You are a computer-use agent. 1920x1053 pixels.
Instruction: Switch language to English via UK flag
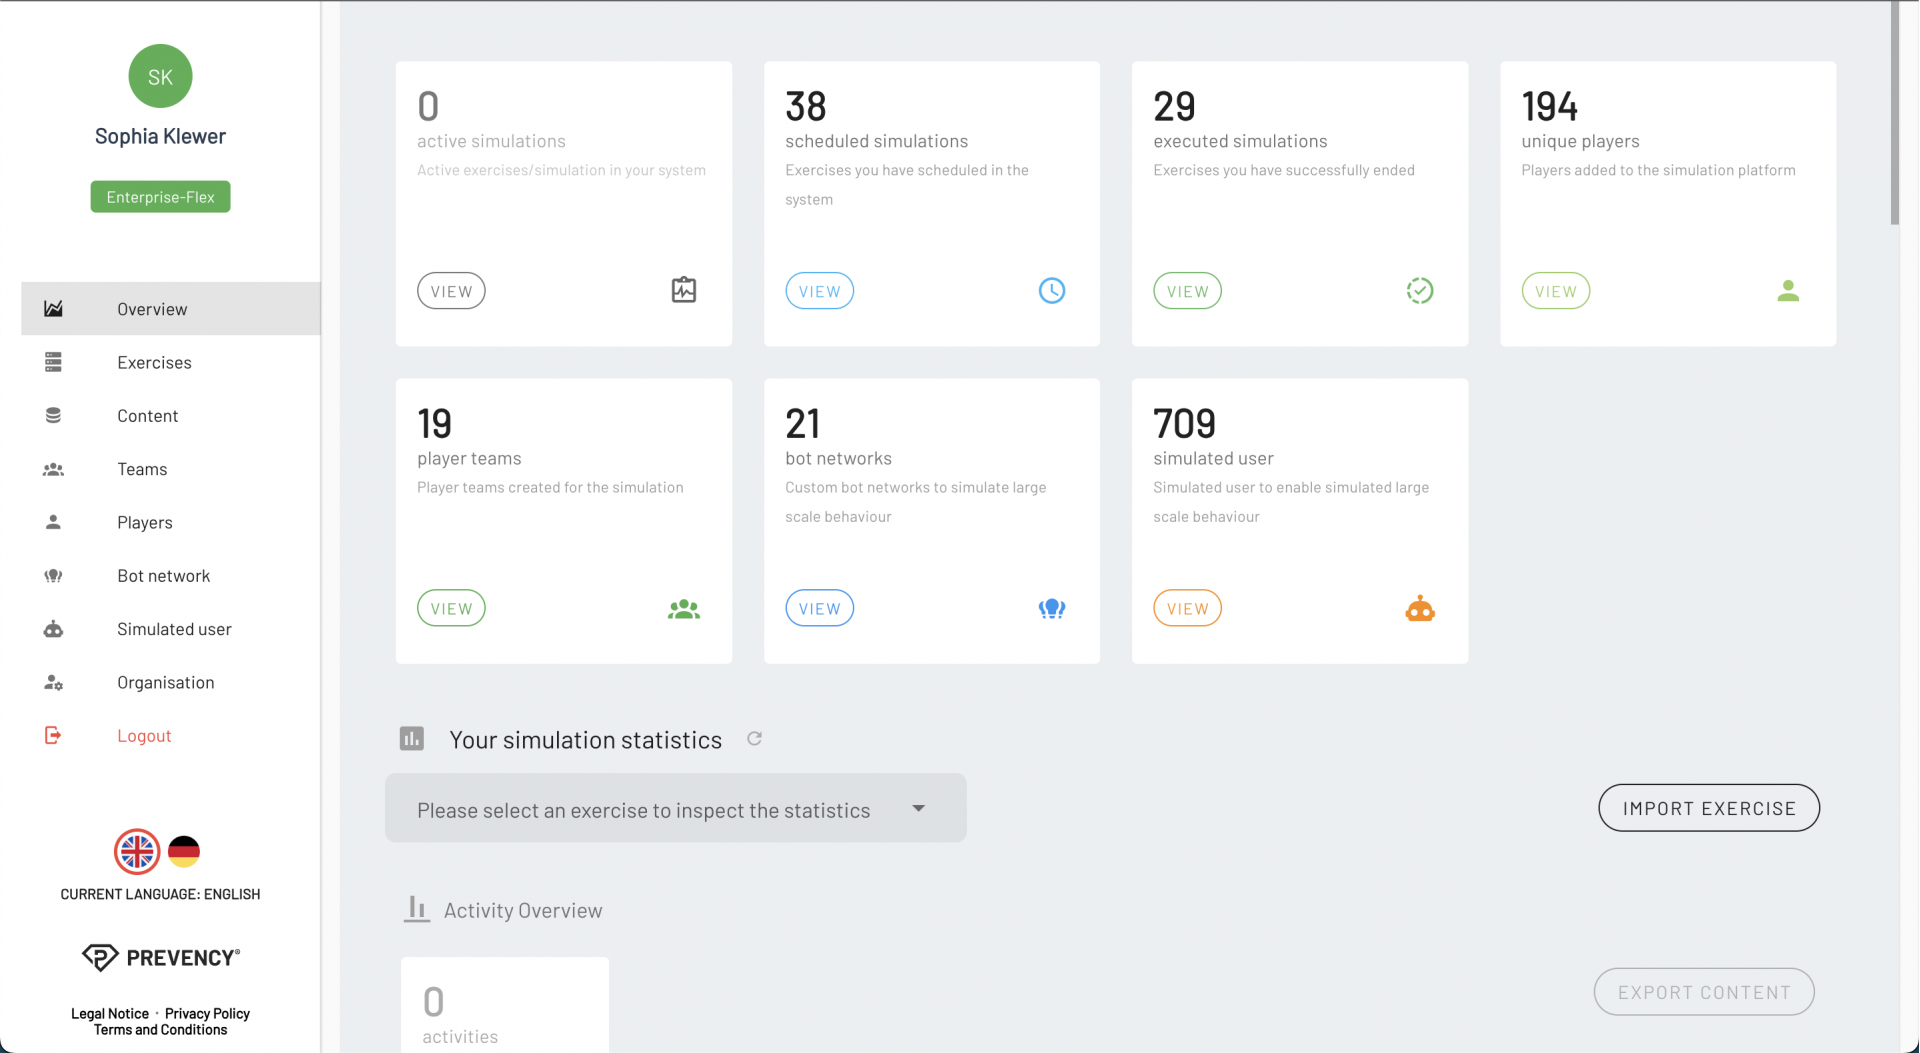click(137, 852)
